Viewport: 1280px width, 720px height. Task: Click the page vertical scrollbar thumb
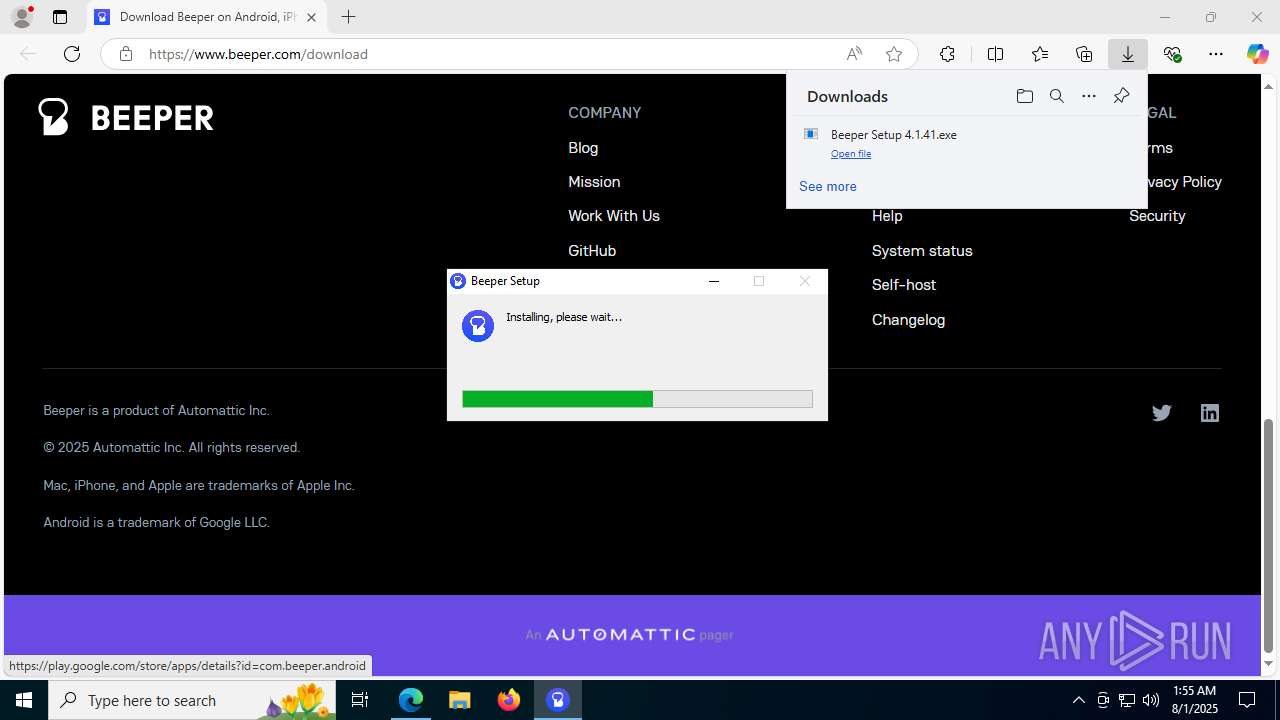coord(1269,534)
